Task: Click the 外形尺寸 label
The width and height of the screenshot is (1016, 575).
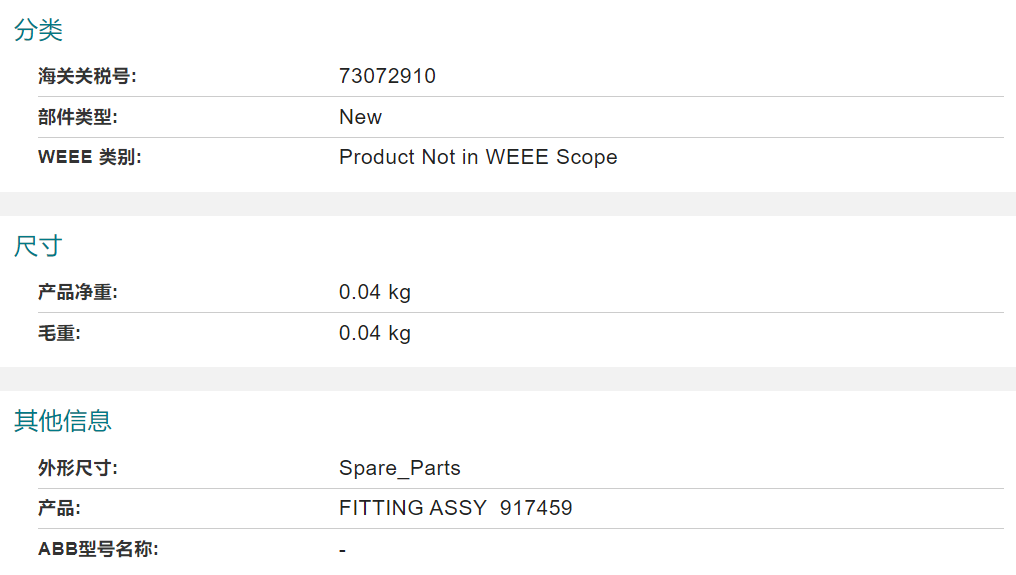Action: (x=78, y=468)
